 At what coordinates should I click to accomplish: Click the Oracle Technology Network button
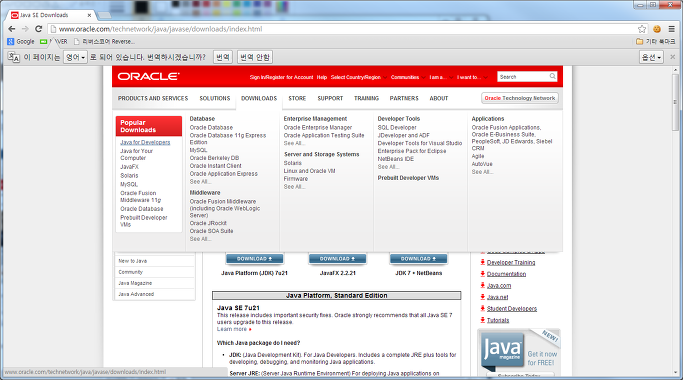coord(520,98)
